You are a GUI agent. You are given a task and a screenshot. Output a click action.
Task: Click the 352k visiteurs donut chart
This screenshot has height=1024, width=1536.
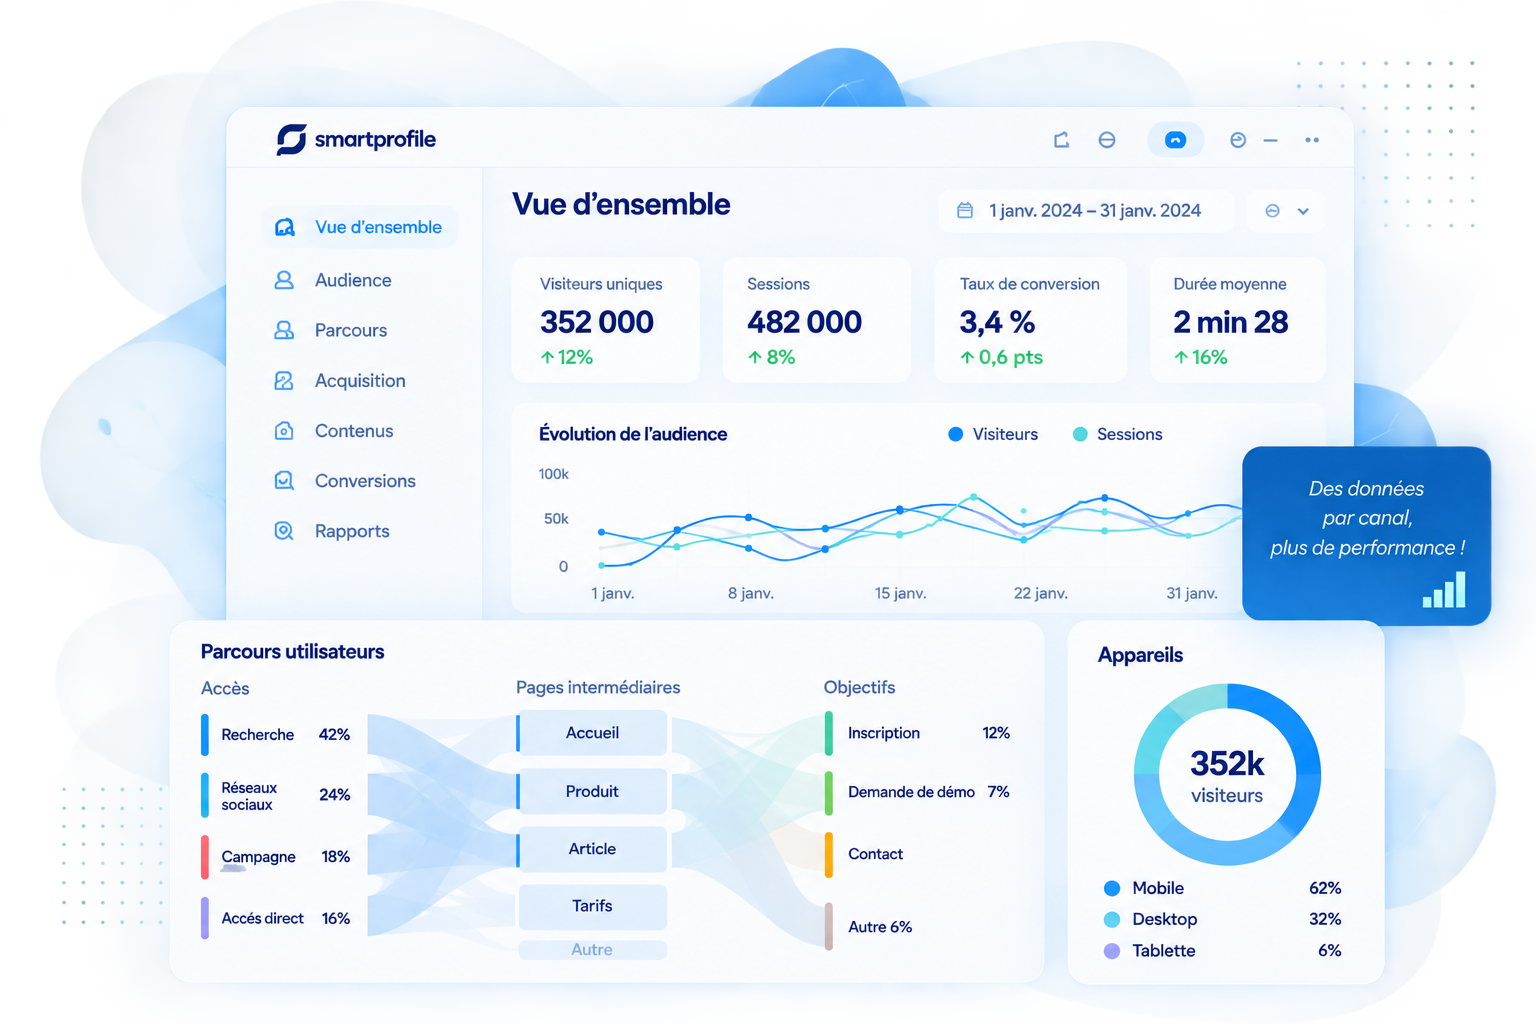[1227, 775]
